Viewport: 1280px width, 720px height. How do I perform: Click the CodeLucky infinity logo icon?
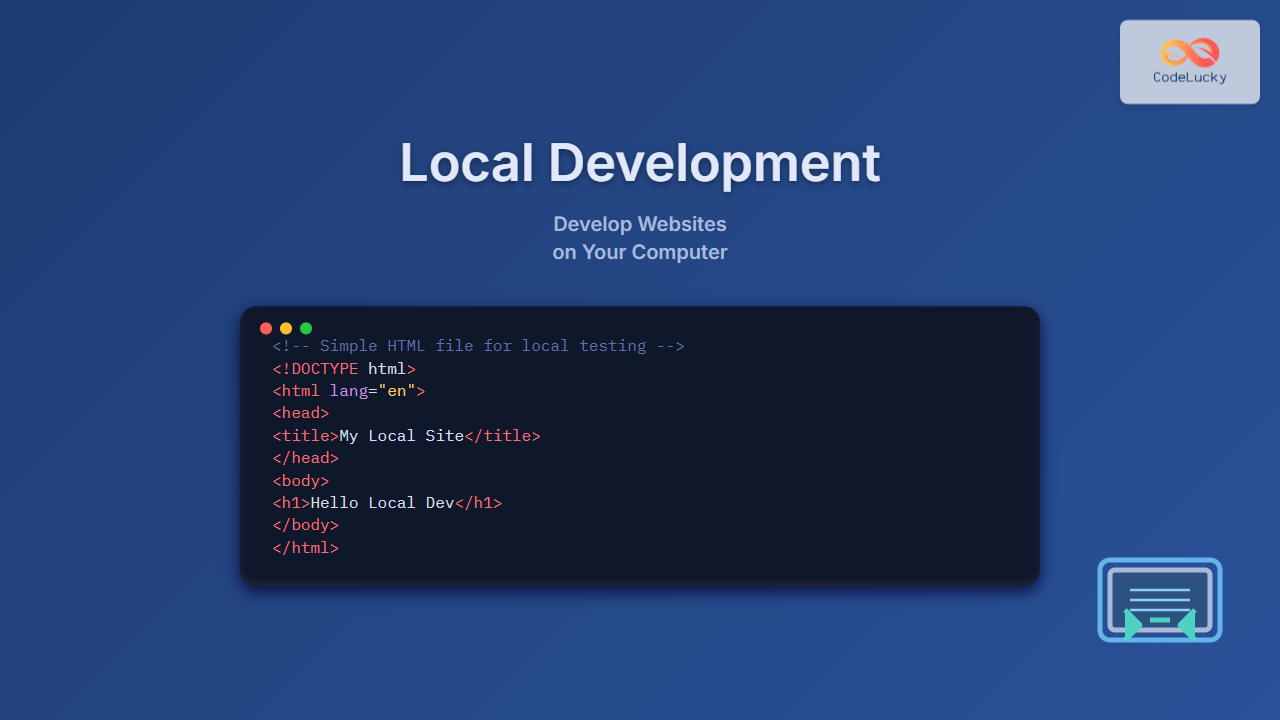click(x=1189, y=52)
